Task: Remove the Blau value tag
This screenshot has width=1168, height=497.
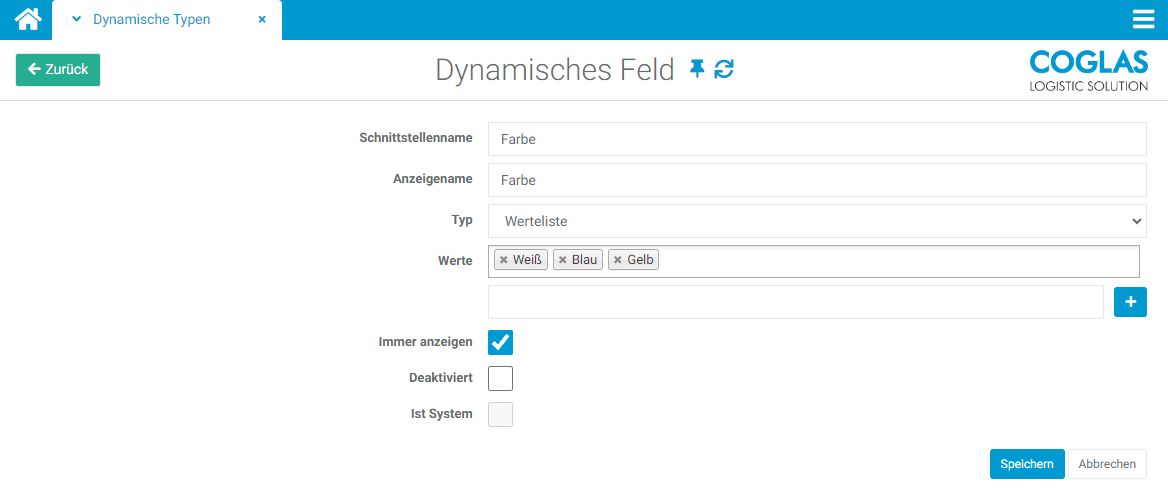Action: (x=563, y=260)
